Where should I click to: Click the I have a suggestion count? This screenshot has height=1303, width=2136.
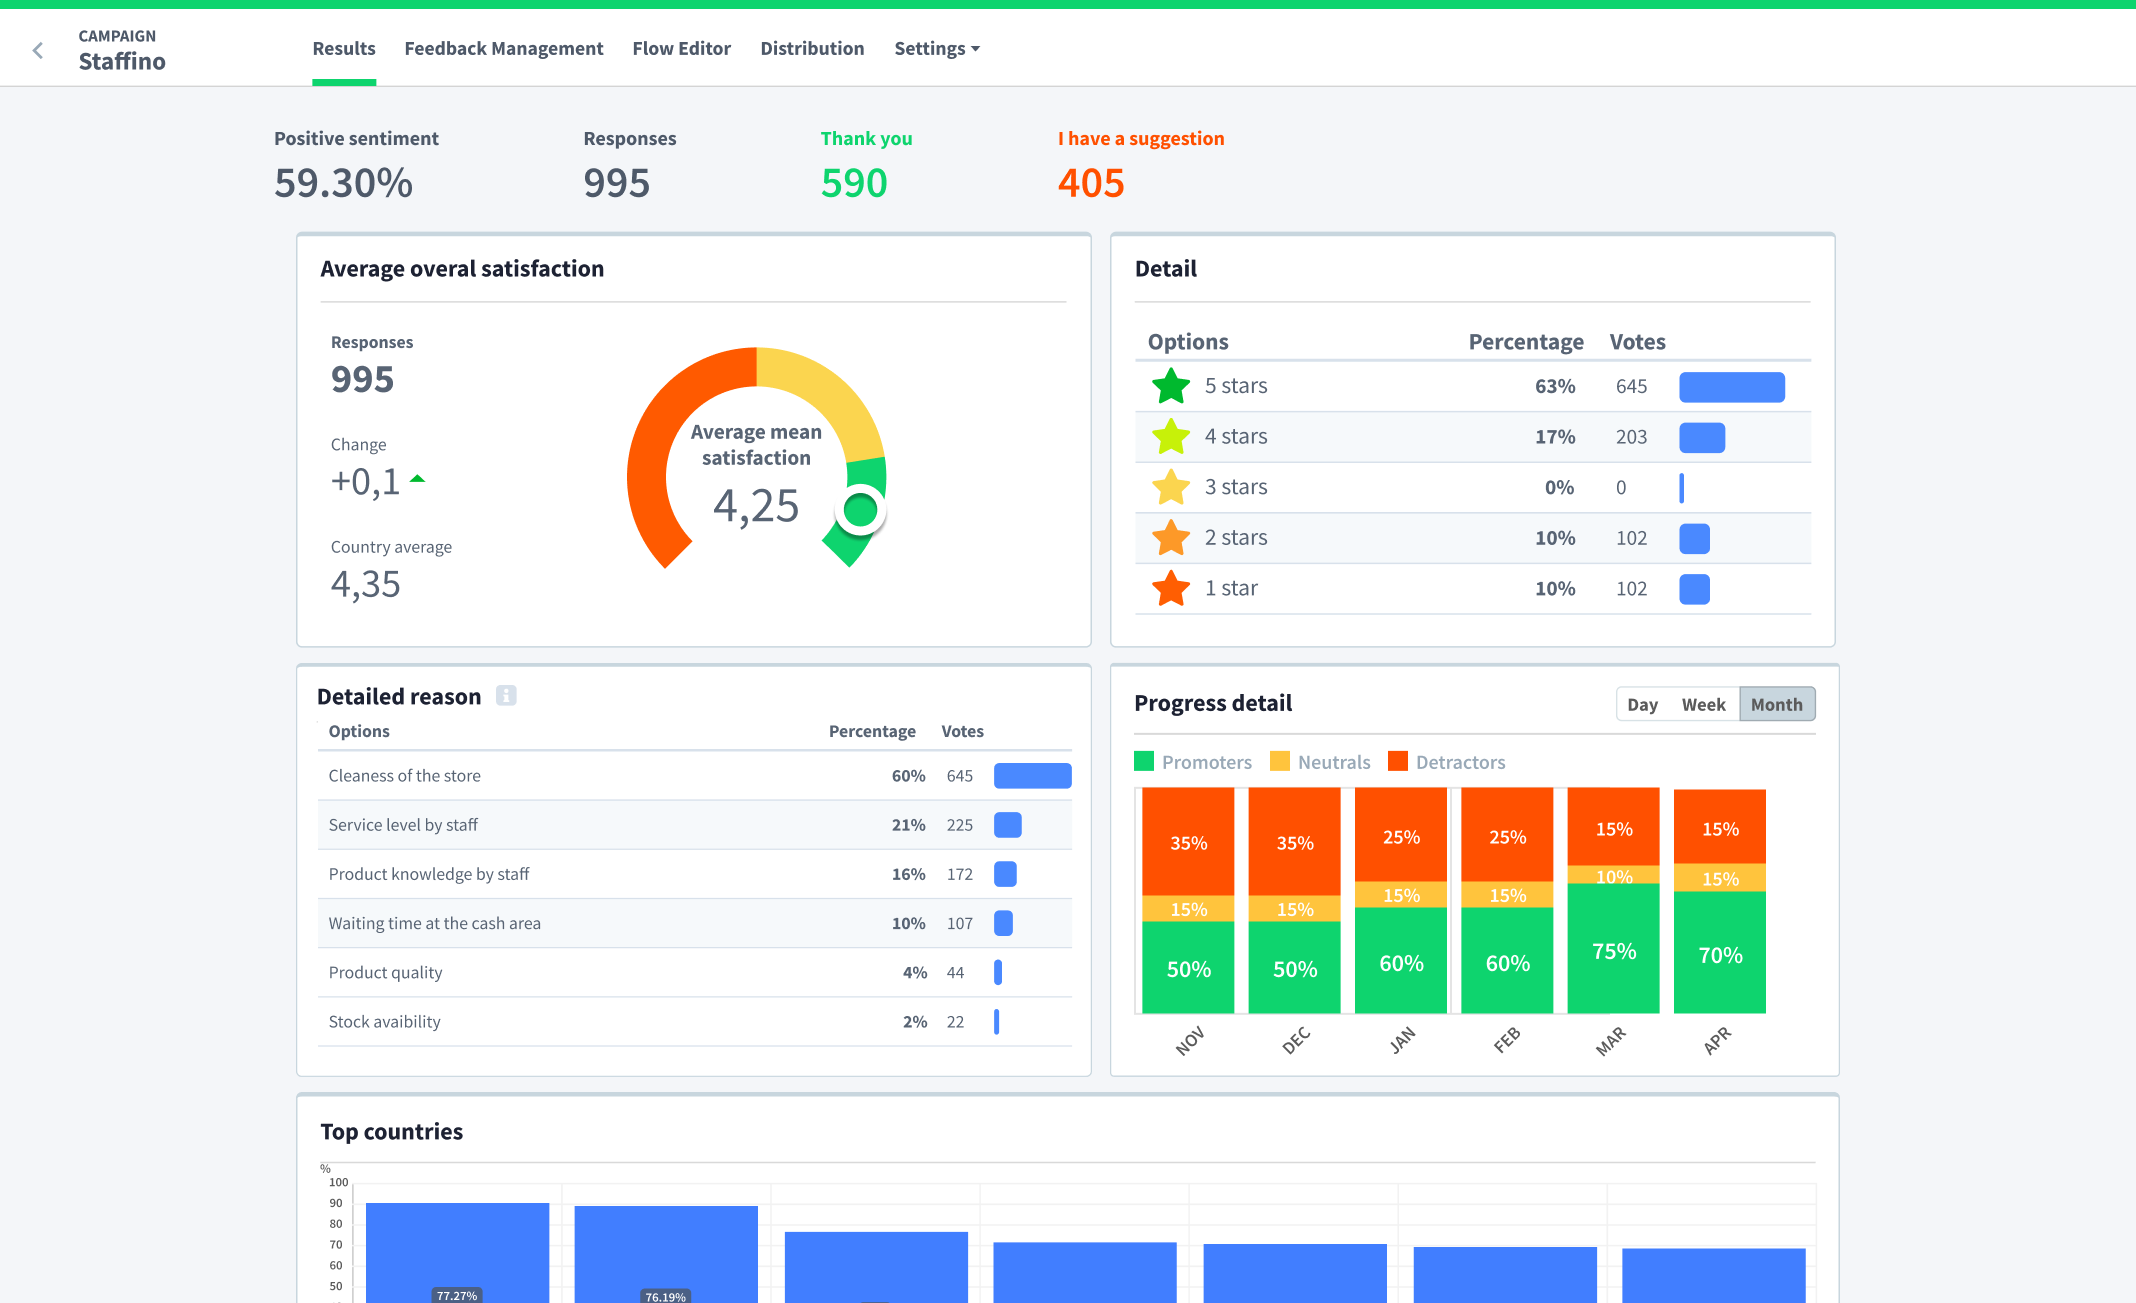click(x=1091, y=183)
